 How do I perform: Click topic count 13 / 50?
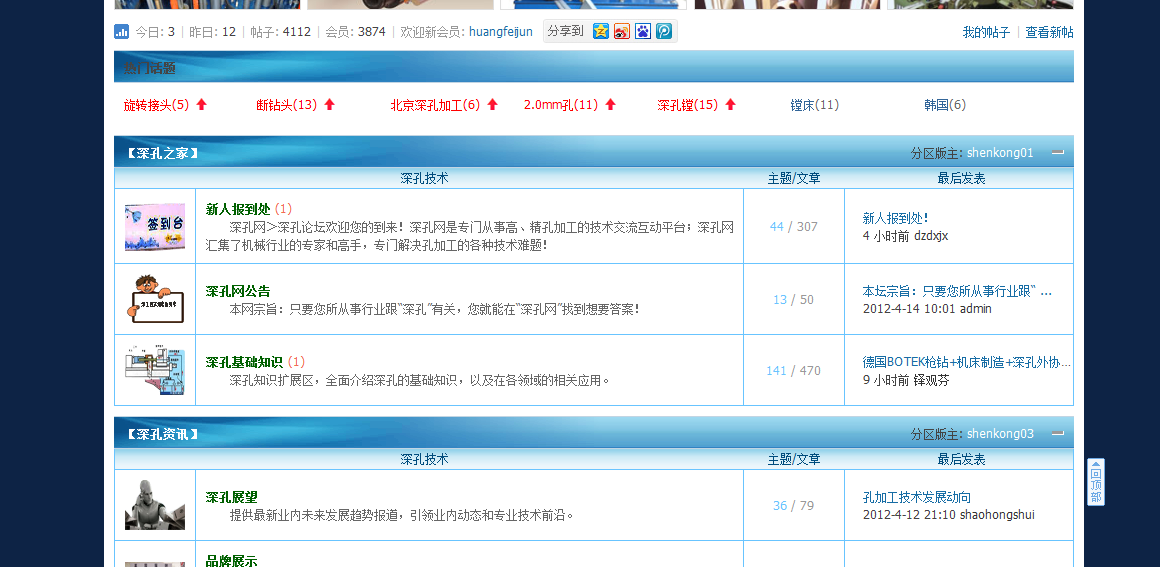pos(793,300)
